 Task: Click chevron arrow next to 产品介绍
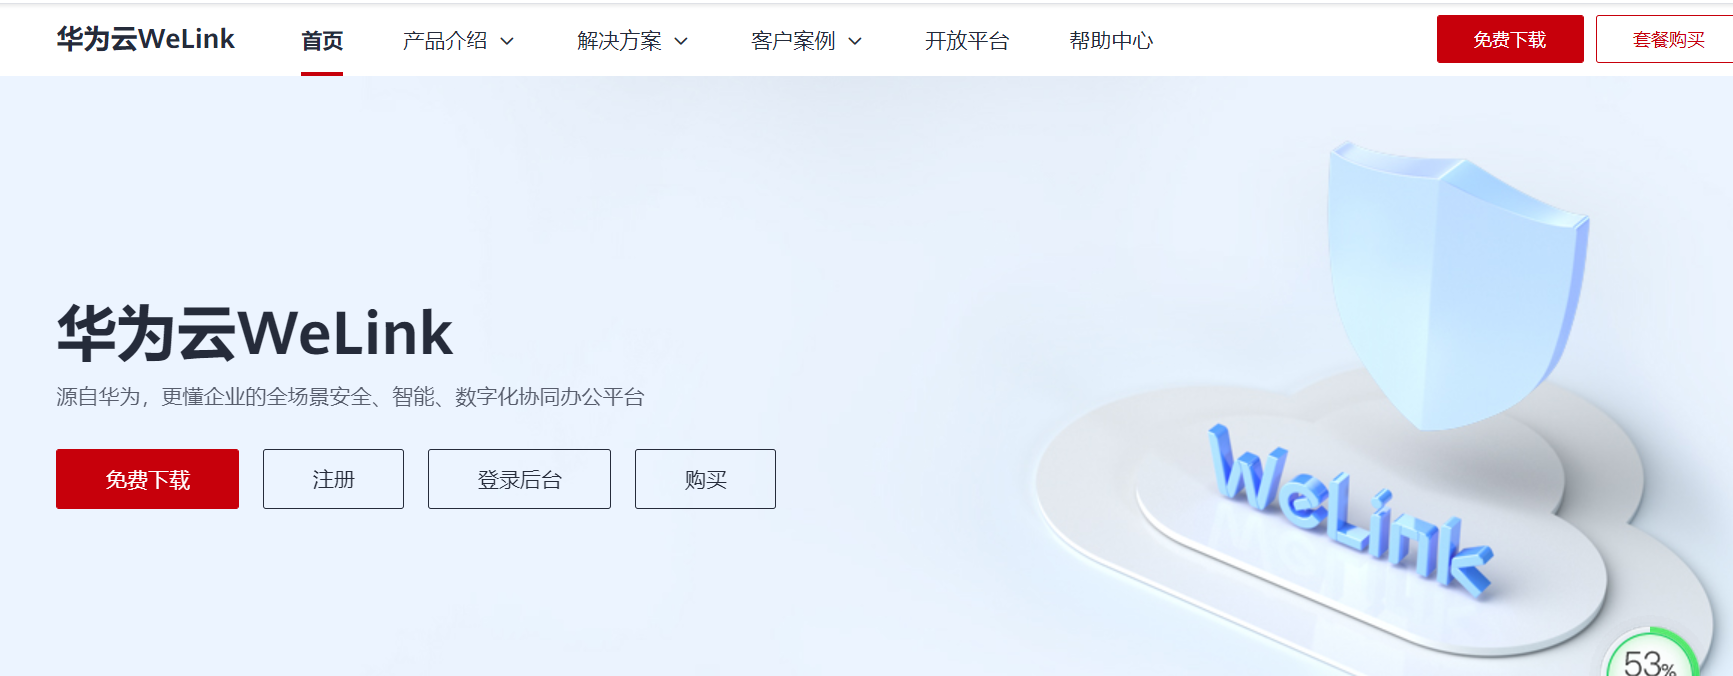coord(507,41)
